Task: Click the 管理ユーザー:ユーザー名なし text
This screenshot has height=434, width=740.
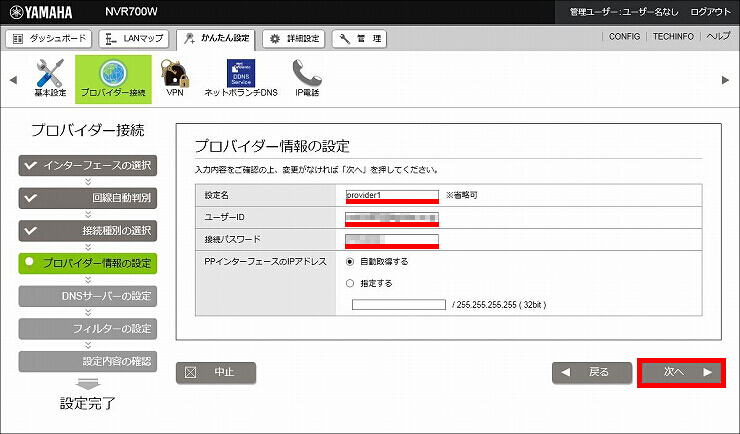Action: click(x=624, y=12)
